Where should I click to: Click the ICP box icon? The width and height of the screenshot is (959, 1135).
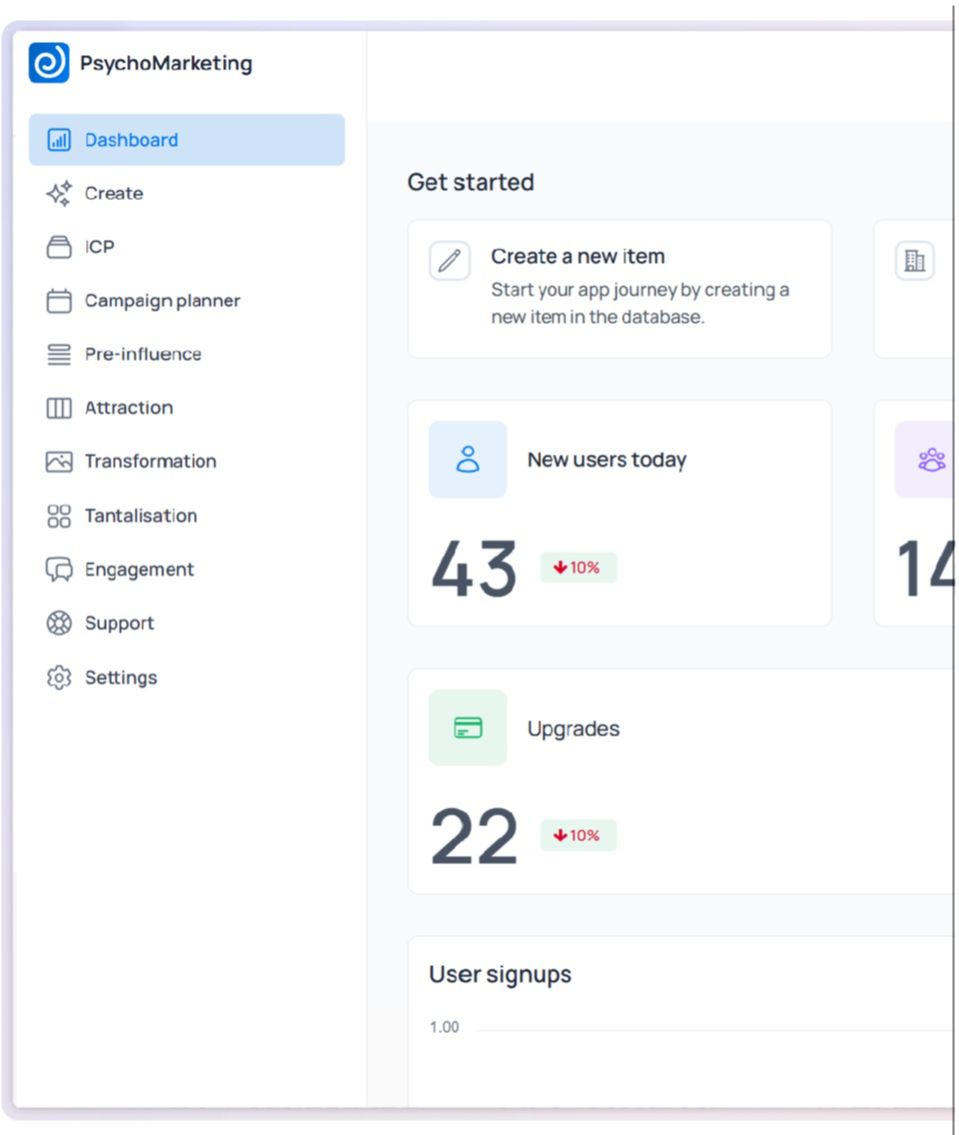coord(59,247)
